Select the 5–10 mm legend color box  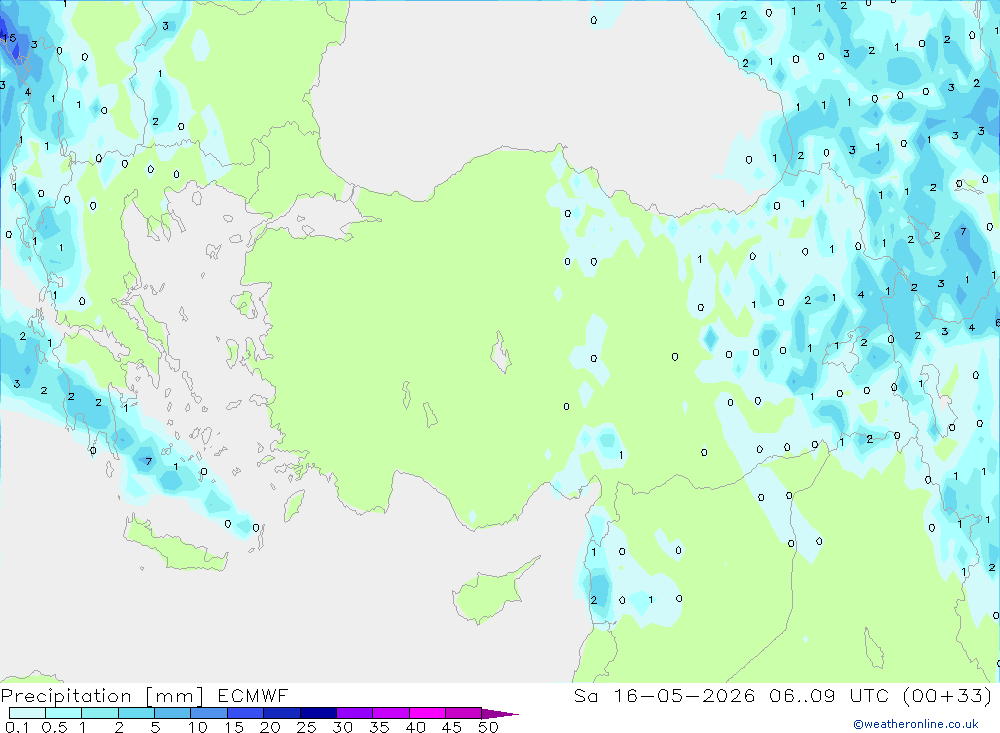coord(173,713)
